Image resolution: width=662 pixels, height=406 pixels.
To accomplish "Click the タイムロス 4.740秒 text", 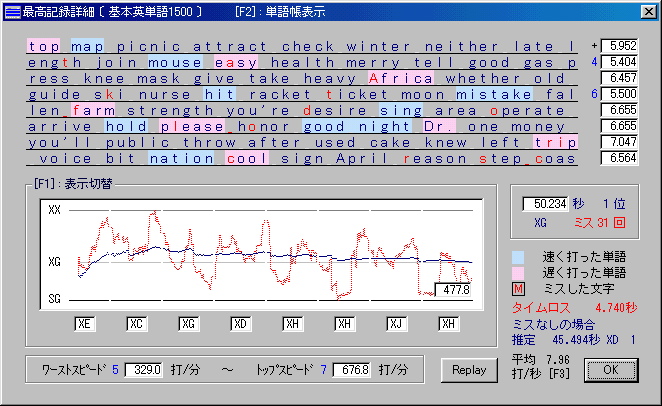I will point(575,308).
